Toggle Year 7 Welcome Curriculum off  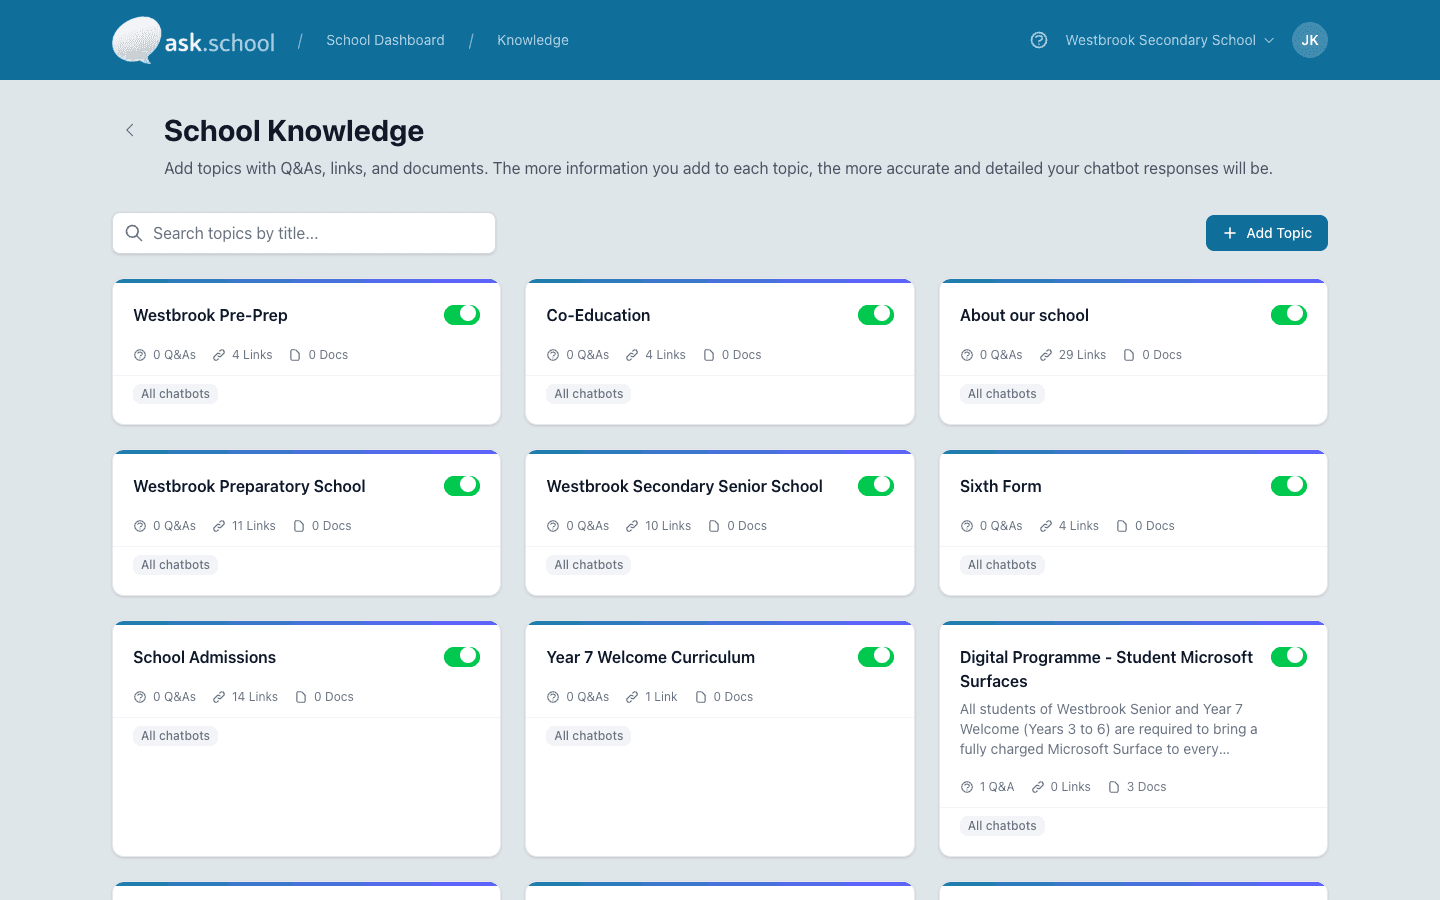click(x=876, y=657)
